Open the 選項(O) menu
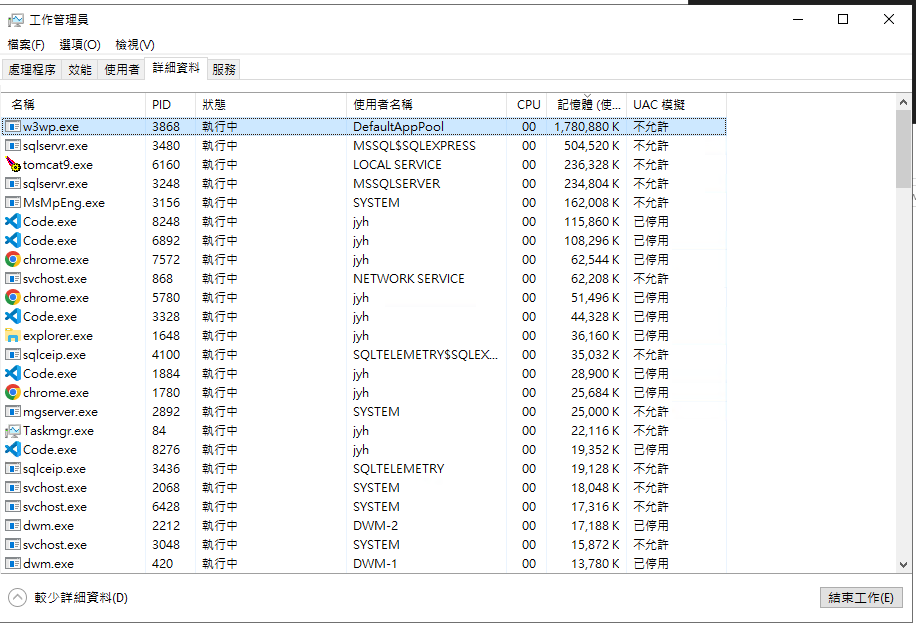Screen dimensions: 916x625 click(x=80, y=45)
